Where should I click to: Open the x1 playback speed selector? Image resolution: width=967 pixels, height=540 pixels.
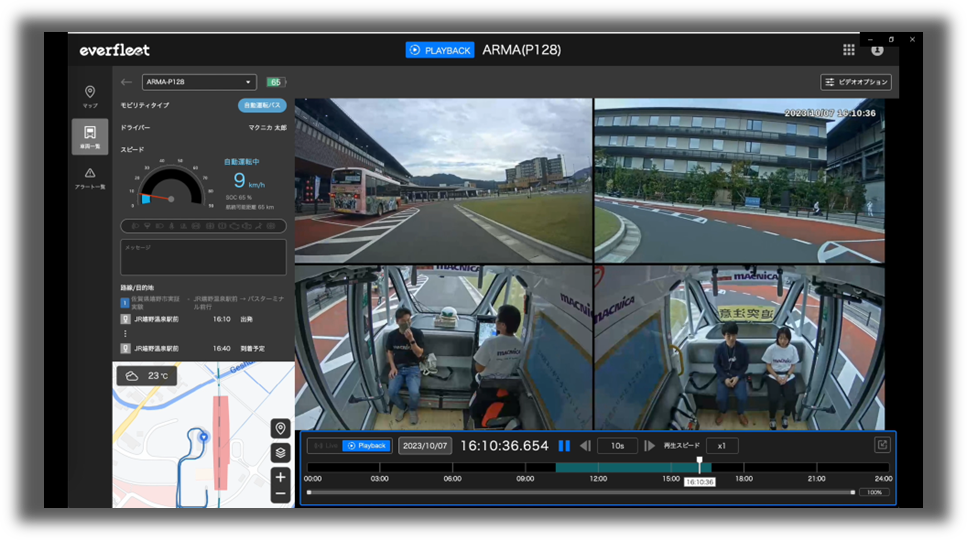722,446
